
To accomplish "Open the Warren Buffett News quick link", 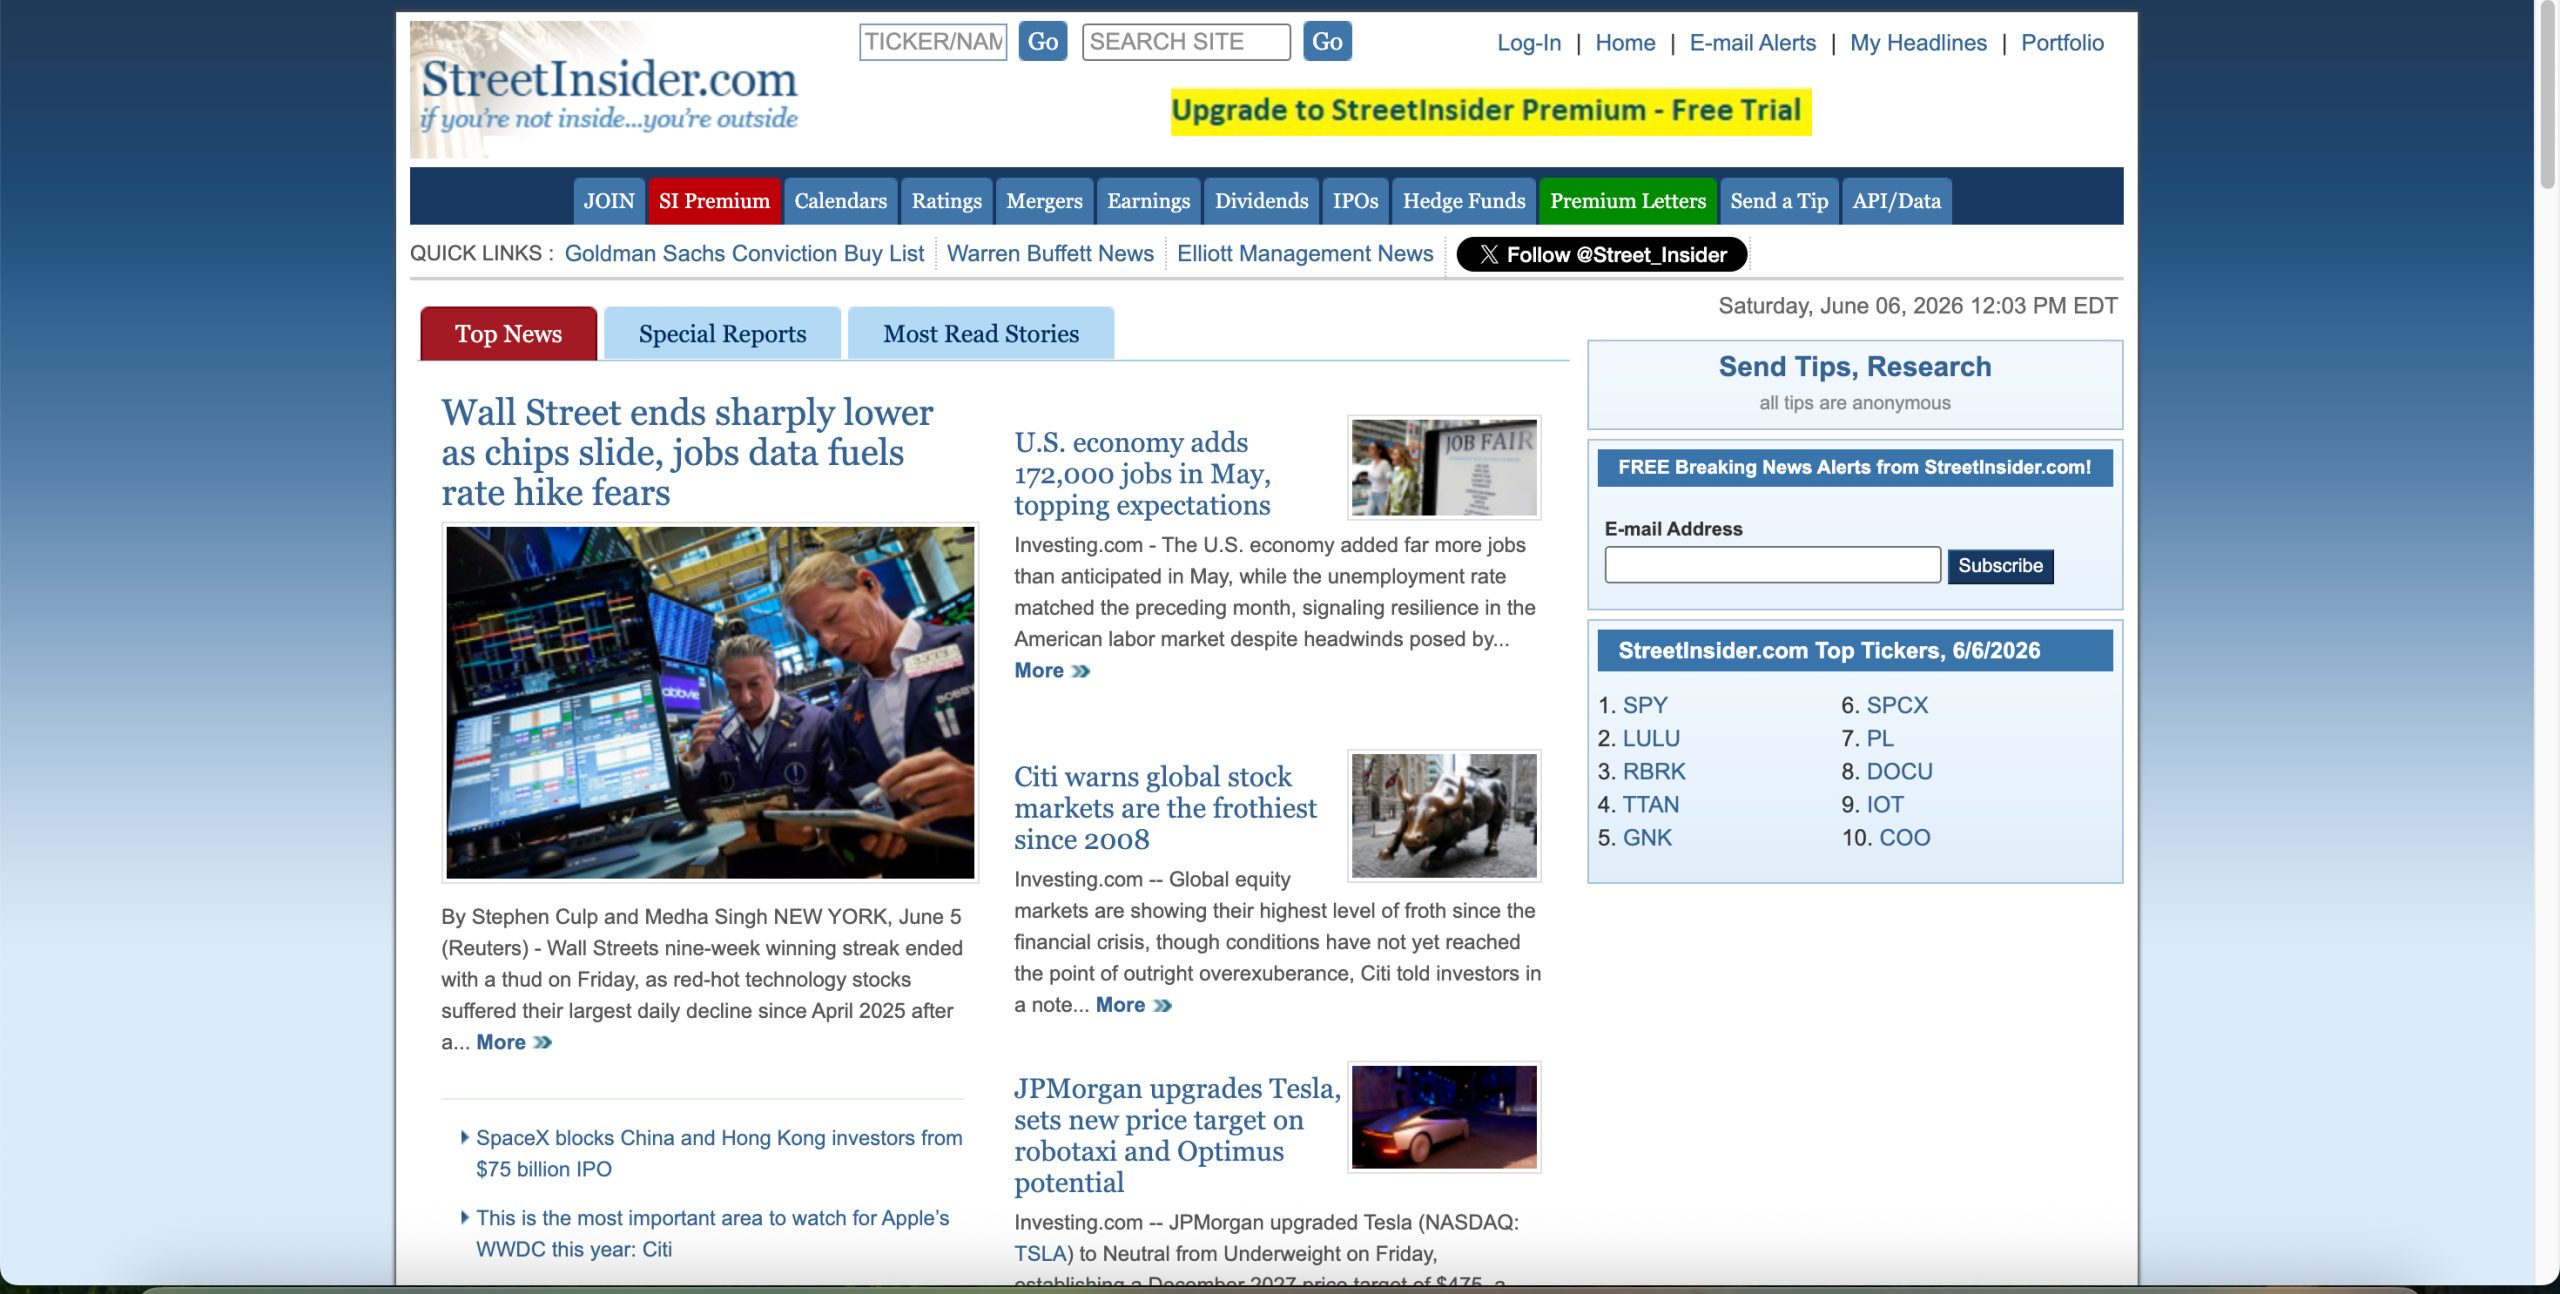I will [x=1050, y=254].
